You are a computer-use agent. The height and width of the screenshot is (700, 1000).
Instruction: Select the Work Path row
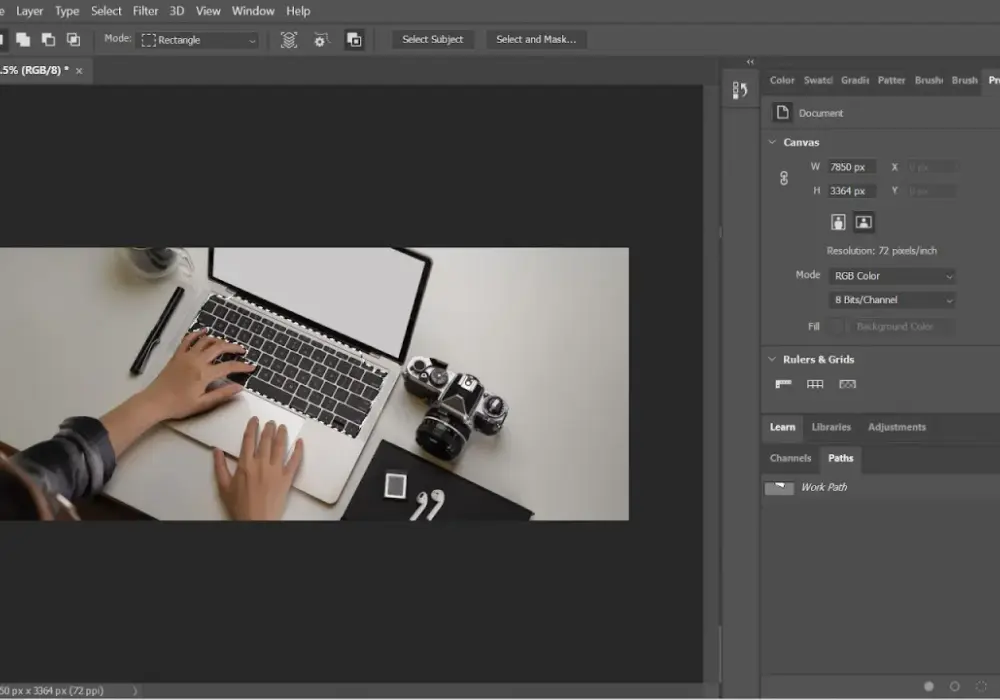point(880,488)
